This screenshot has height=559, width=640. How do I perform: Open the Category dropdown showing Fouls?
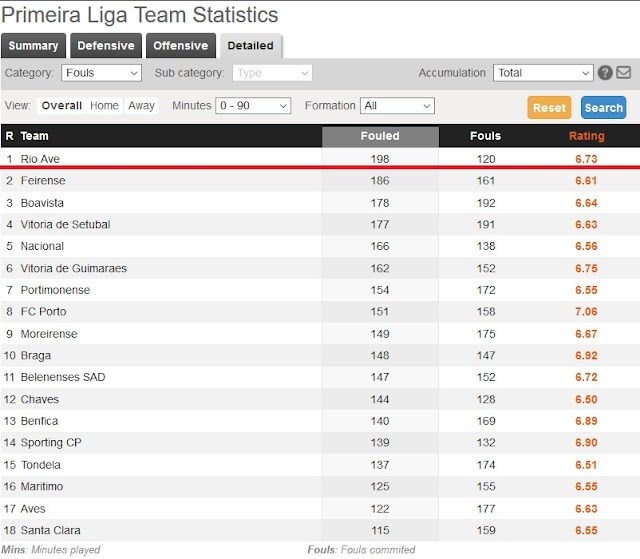click(x=102, y=73)
